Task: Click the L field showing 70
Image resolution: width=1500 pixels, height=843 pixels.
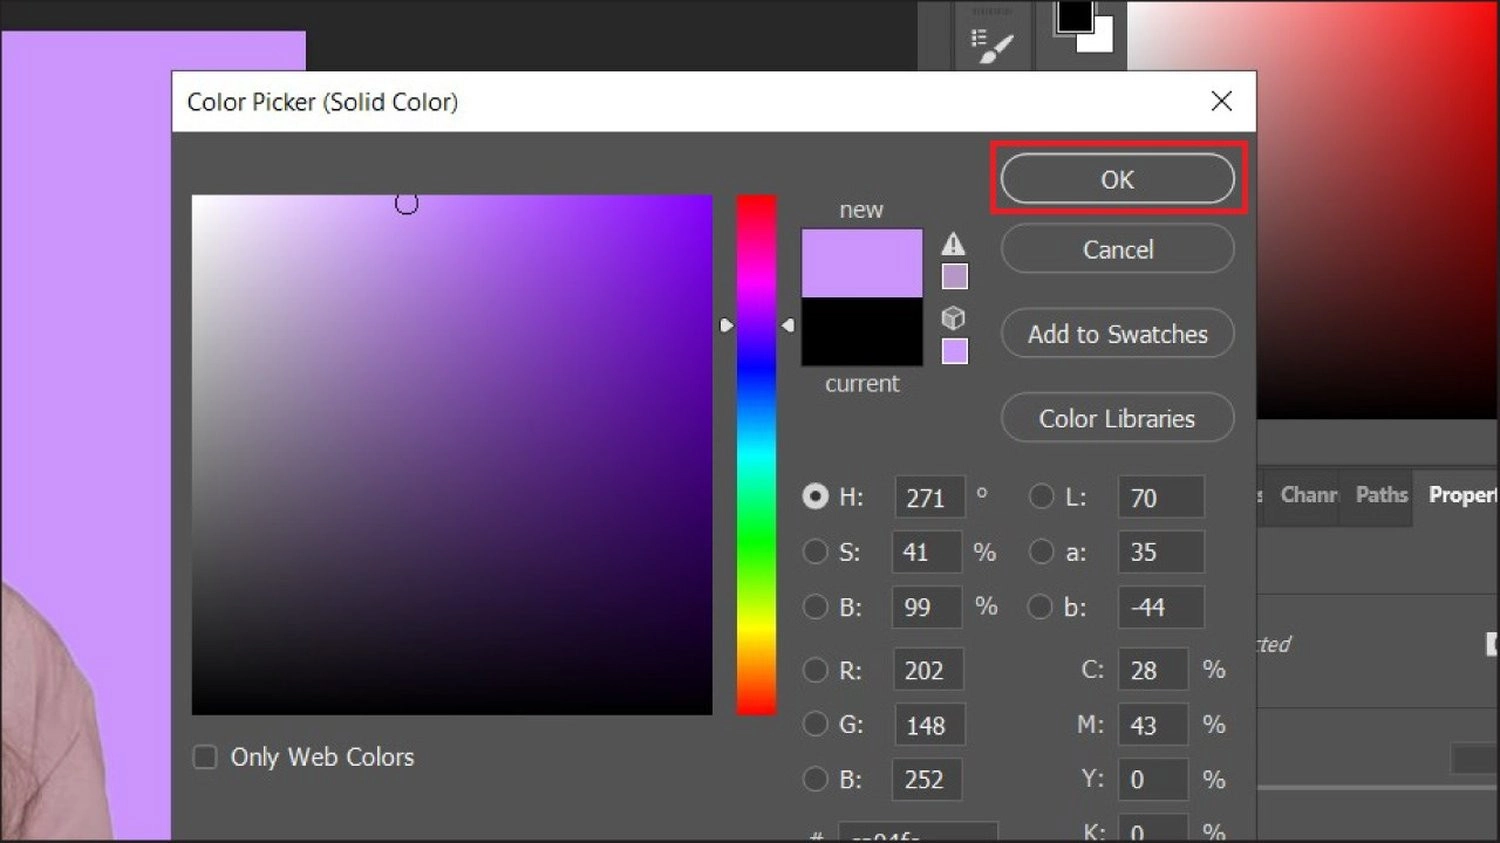Action: [x=1161, y=497]
